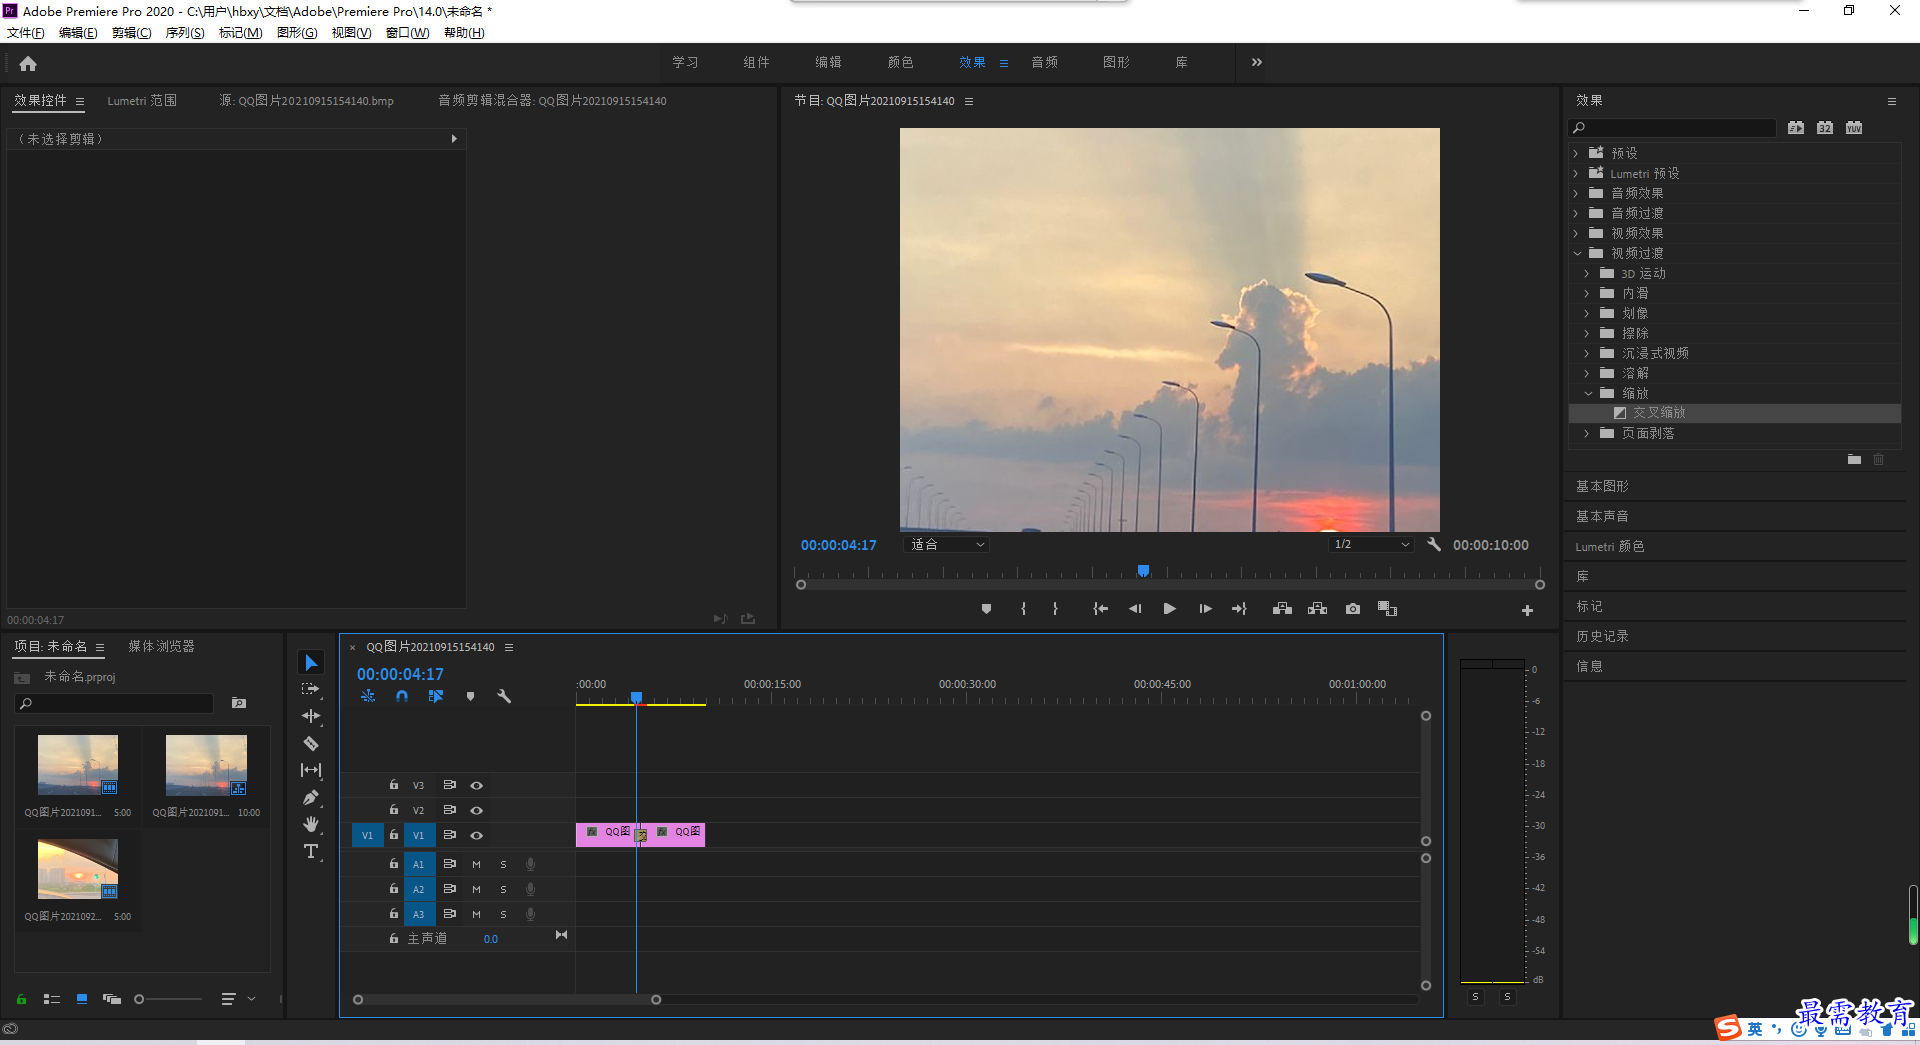Select the Pen tool
The image size is (1920, 1045).
pyautogui.click(x=311, y=797)
